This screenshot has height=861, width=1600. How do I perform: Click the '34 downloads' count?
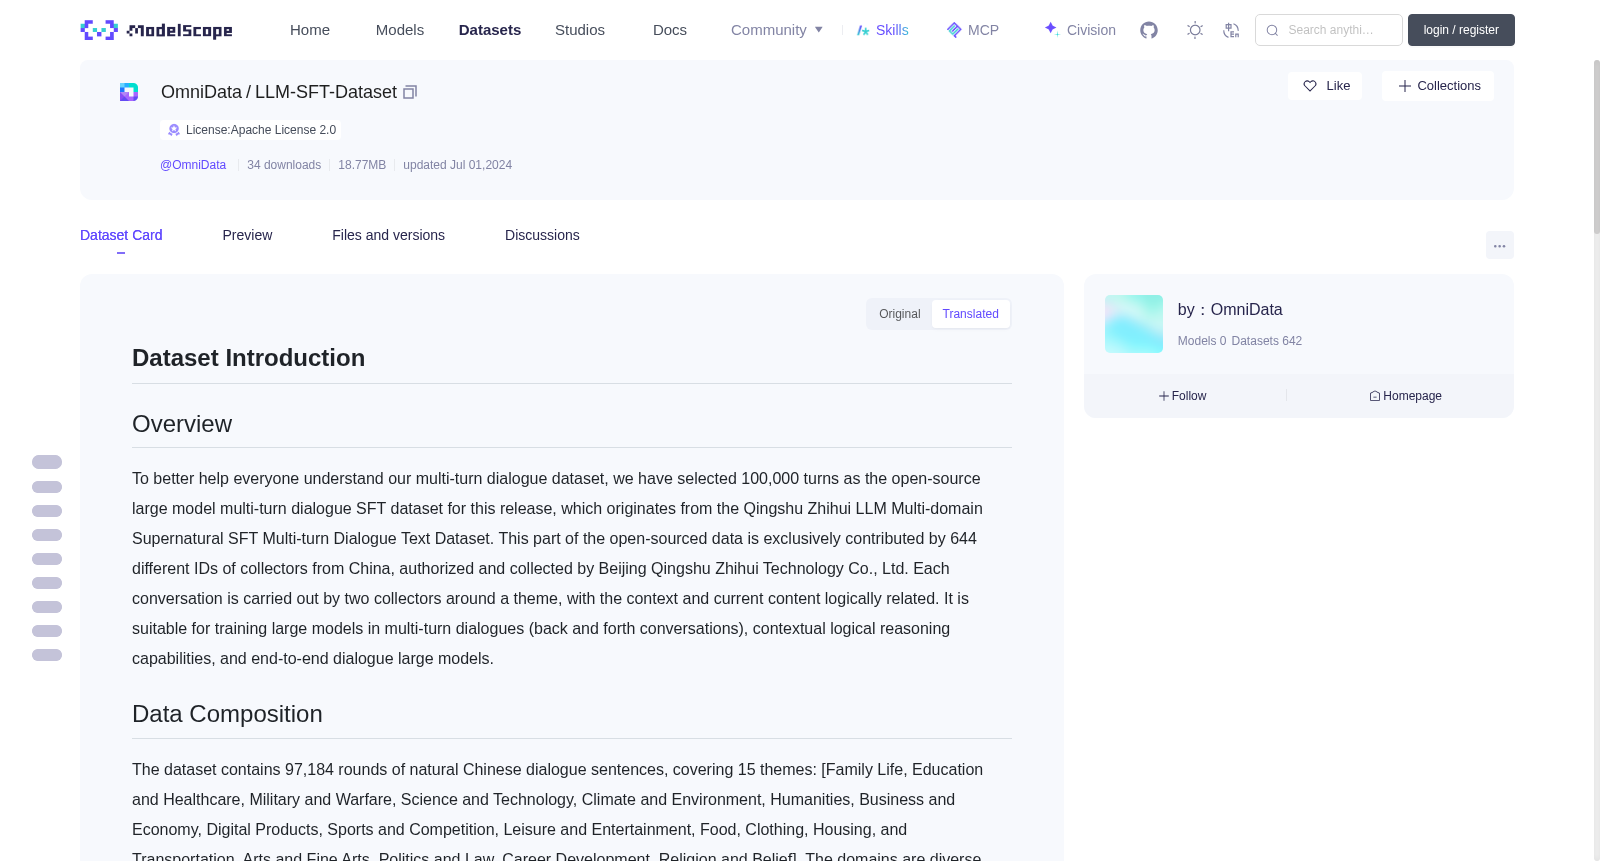pos(284,165)
